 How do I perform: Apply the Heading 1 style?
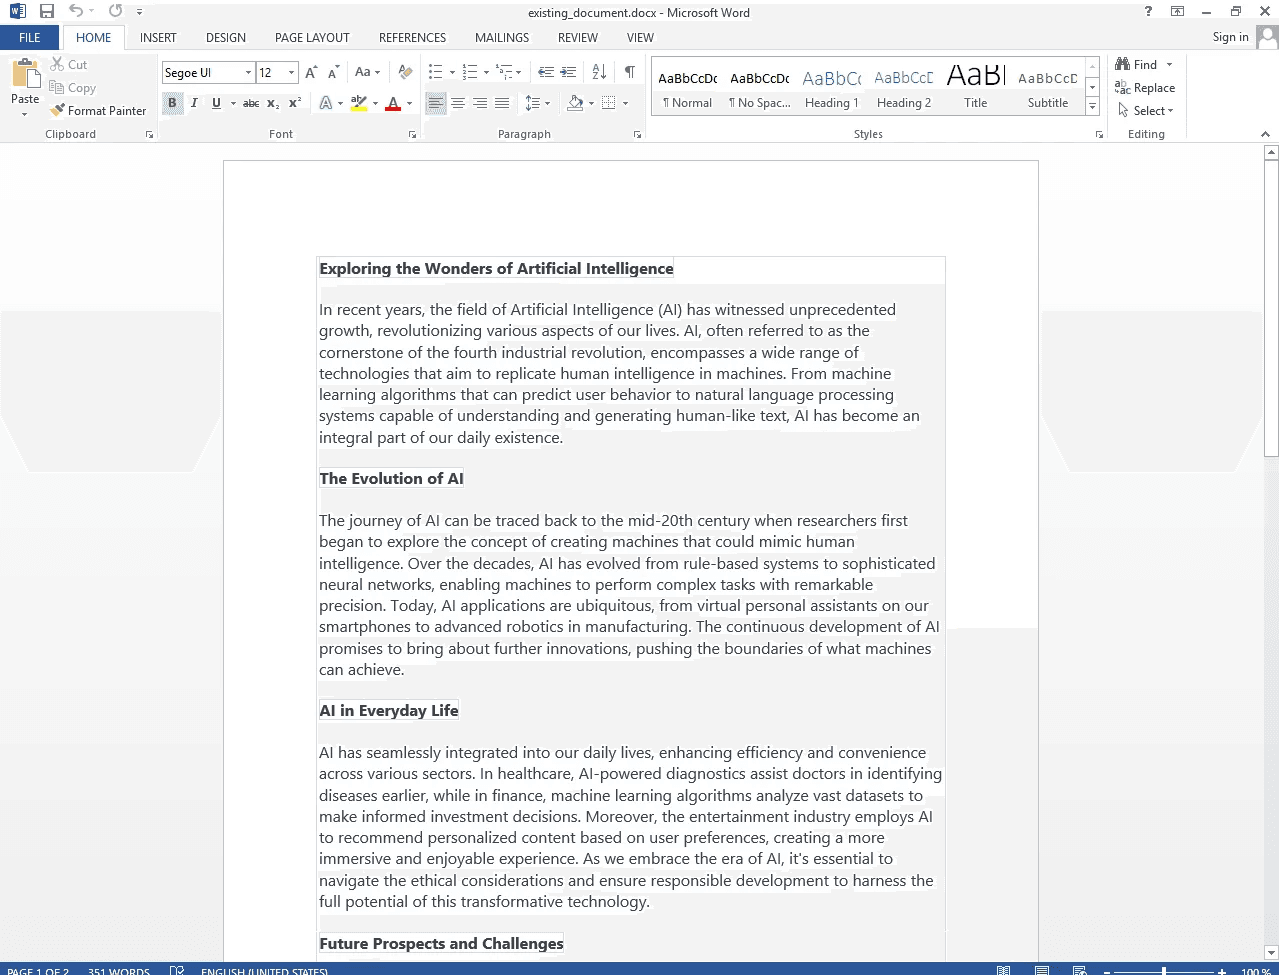click(x=832, y=88)
